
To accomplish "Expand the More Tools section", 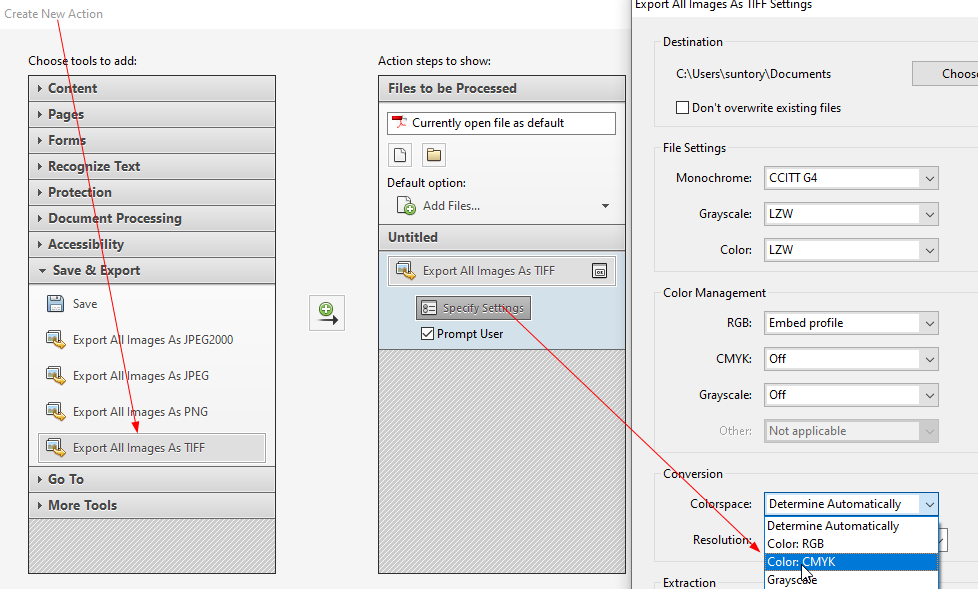I will 152,505.
